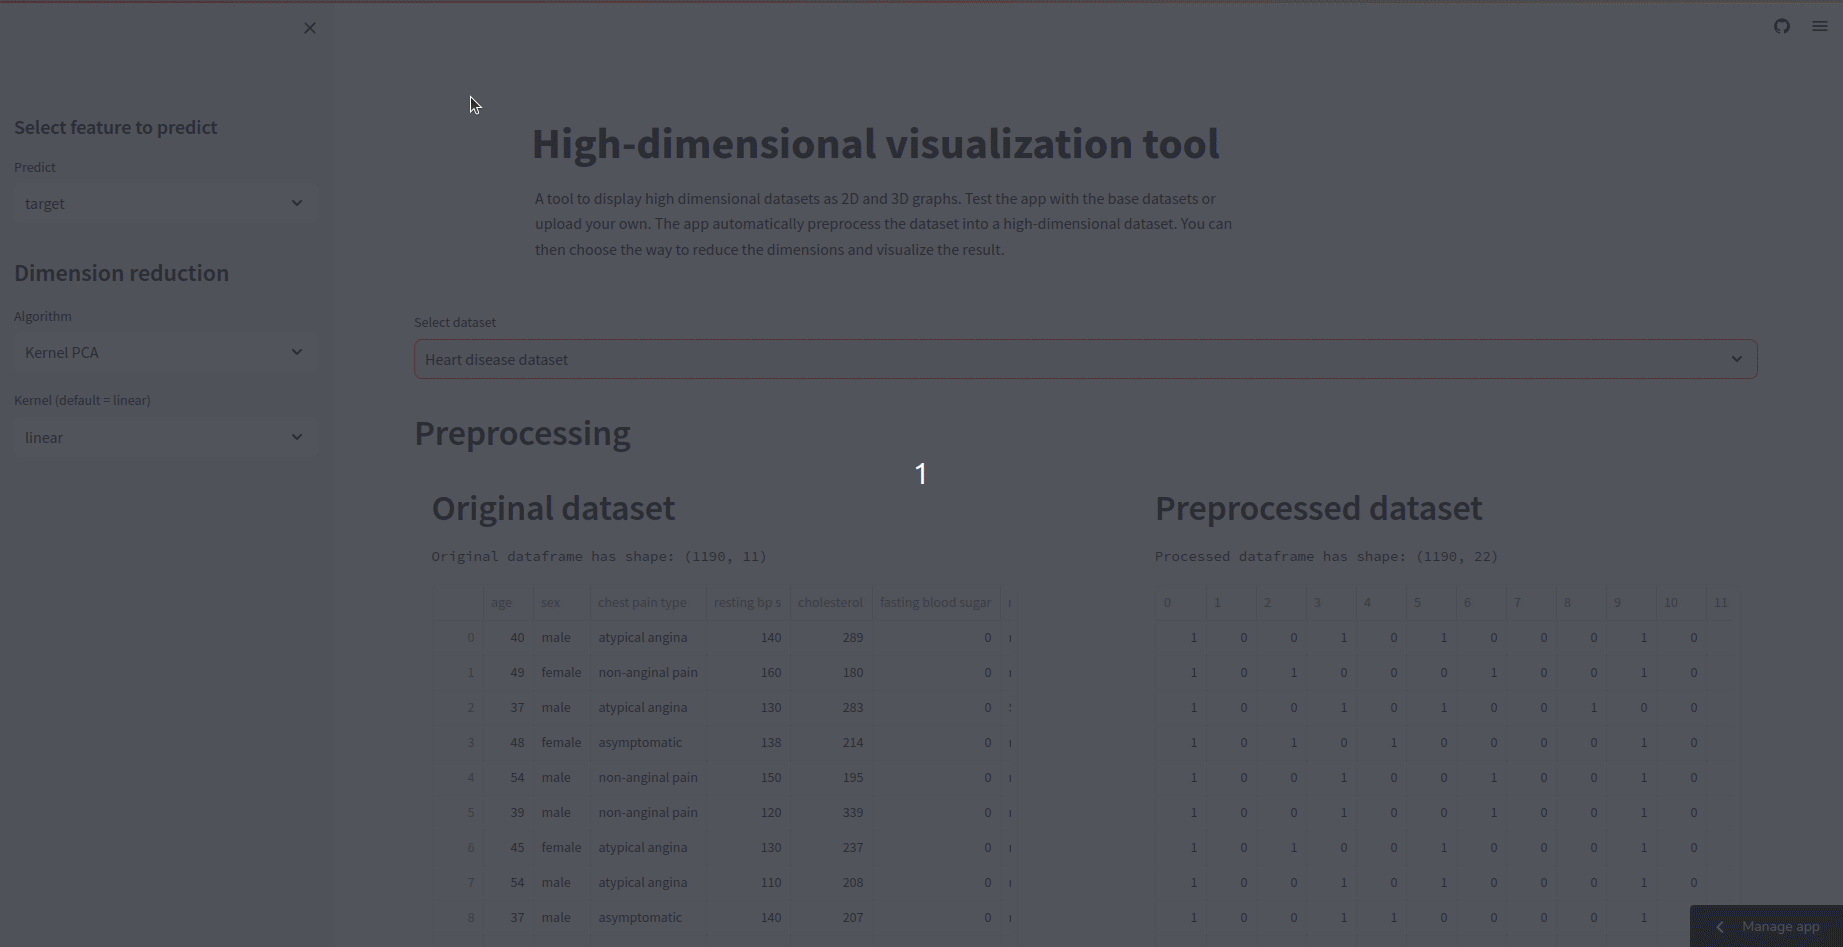Image resolution: width=1843 pixels, height=947 pixels.
Task: Click the chevron arrow in Predict box
Action: (297, 203)
